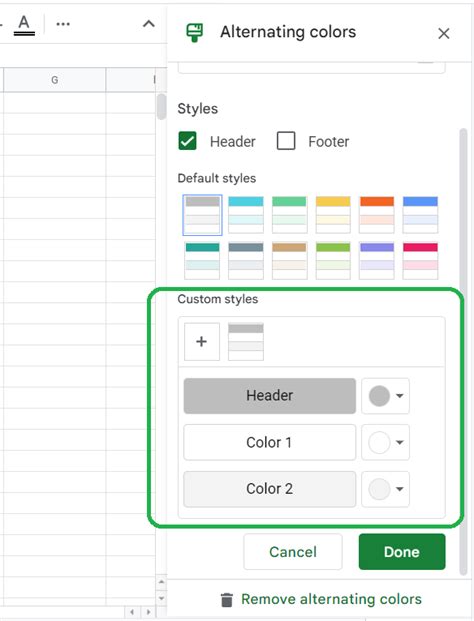This screenshot has width=474, height=621.
Task: Click the Alternating colors paint roller icon
Action: [x=194, y=32]
